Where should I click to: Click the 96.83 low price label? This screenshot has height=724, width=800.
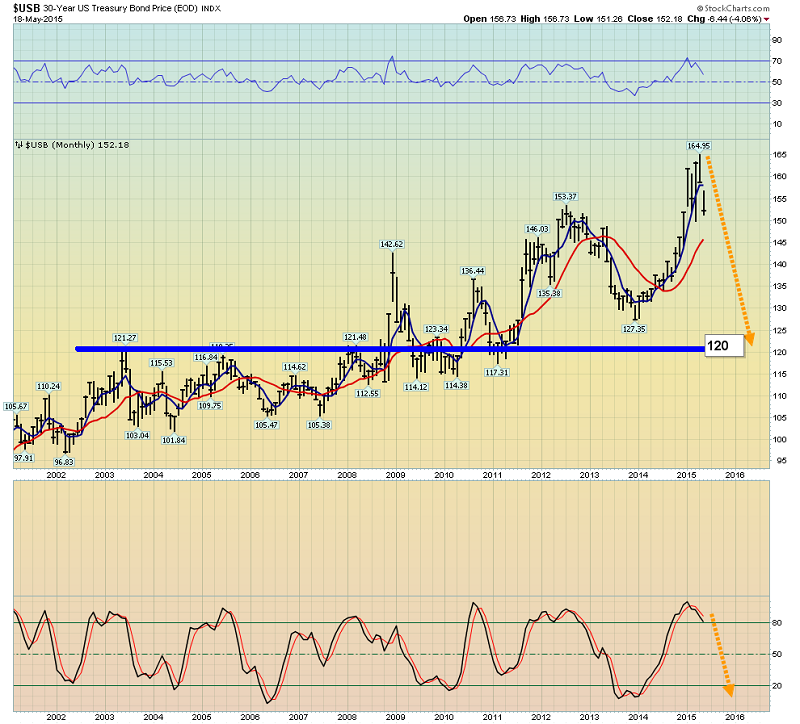click(x=66, y=462)
